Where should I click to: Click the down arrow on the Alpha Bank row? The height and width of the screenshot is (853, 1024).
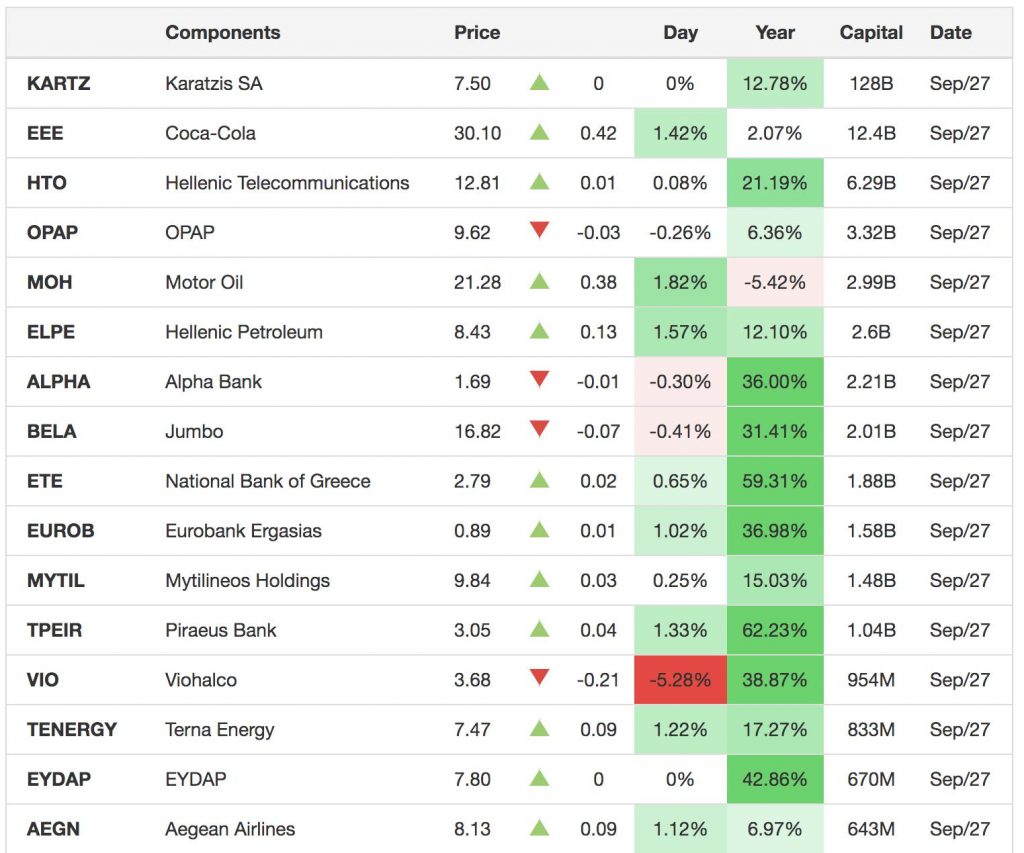pos(539,381)
